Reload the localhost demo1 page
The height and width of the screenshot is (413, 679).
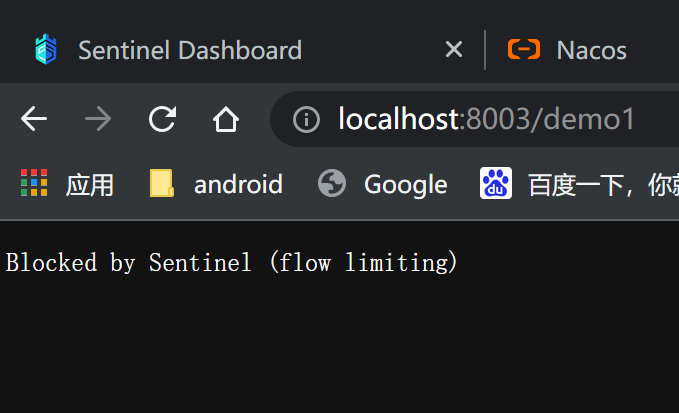pos(162,118)
